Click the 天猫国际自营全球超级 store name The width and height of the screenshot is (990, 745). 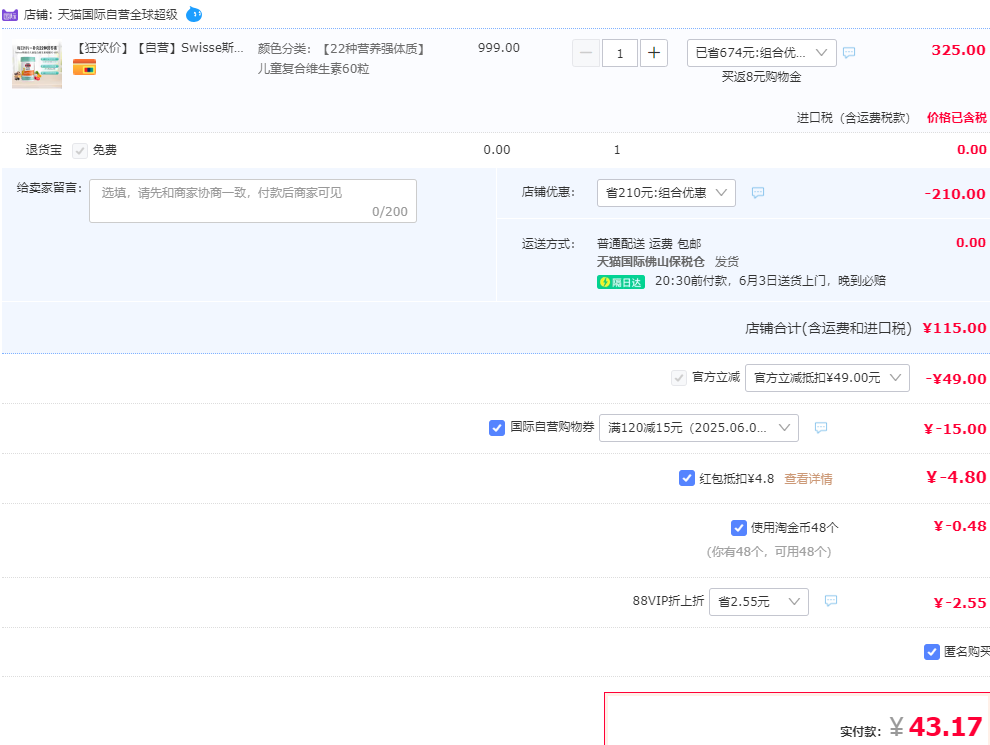(118, 15)
